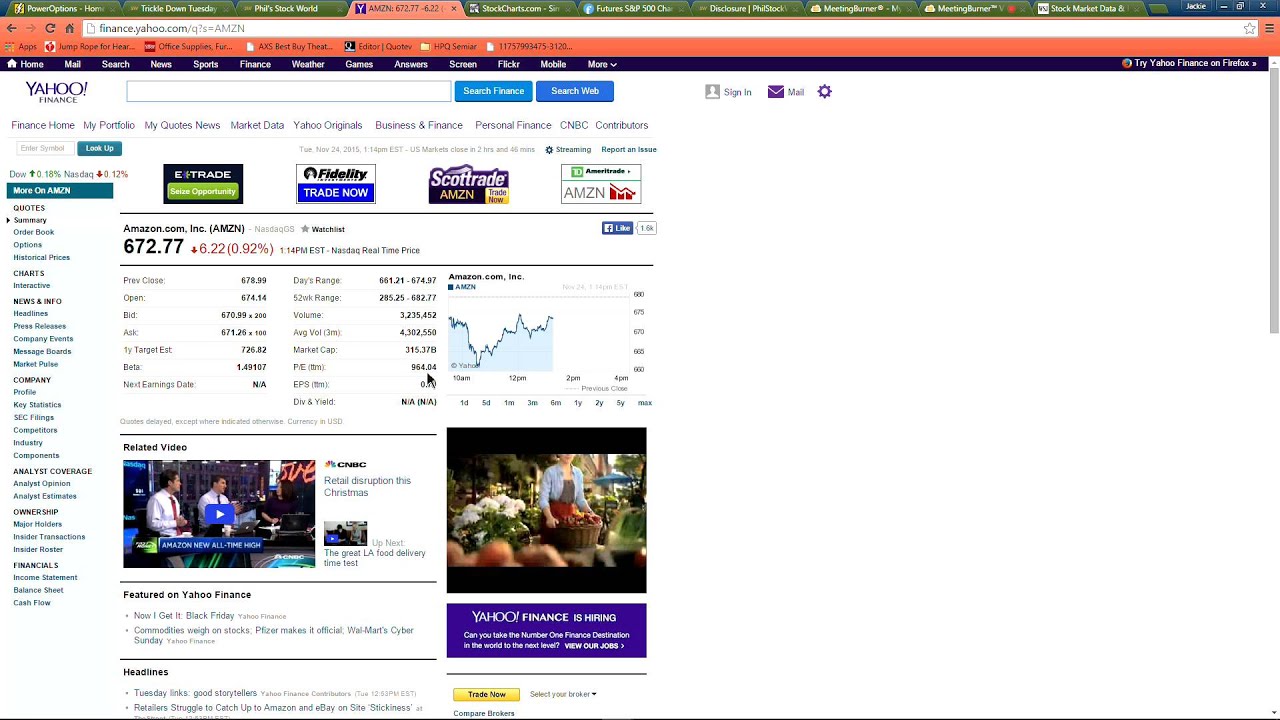1280x720 pixels.
Task: Open SEC Filings link
Action: [x=34, y=417]
